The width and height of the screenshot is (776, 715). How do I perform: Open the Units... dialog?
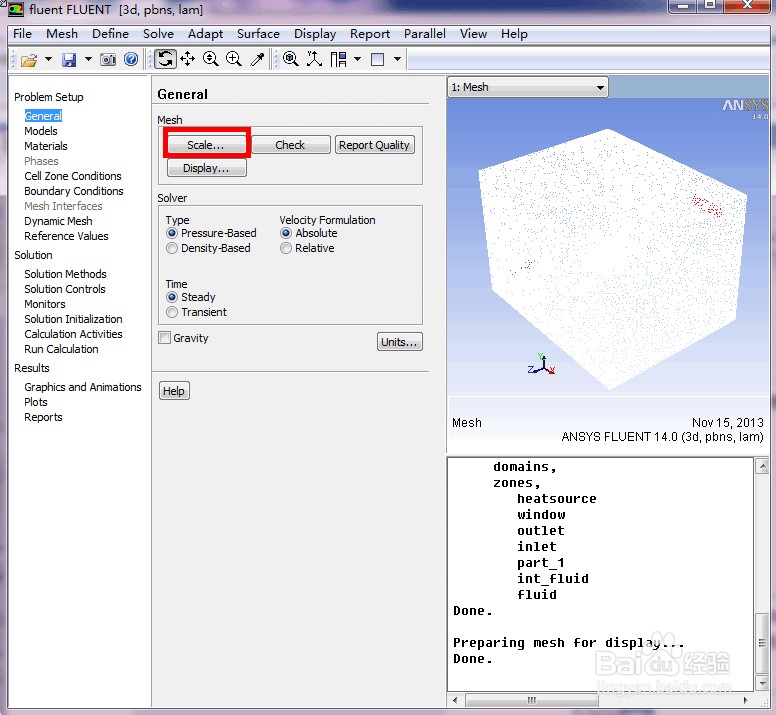[399, 342]
